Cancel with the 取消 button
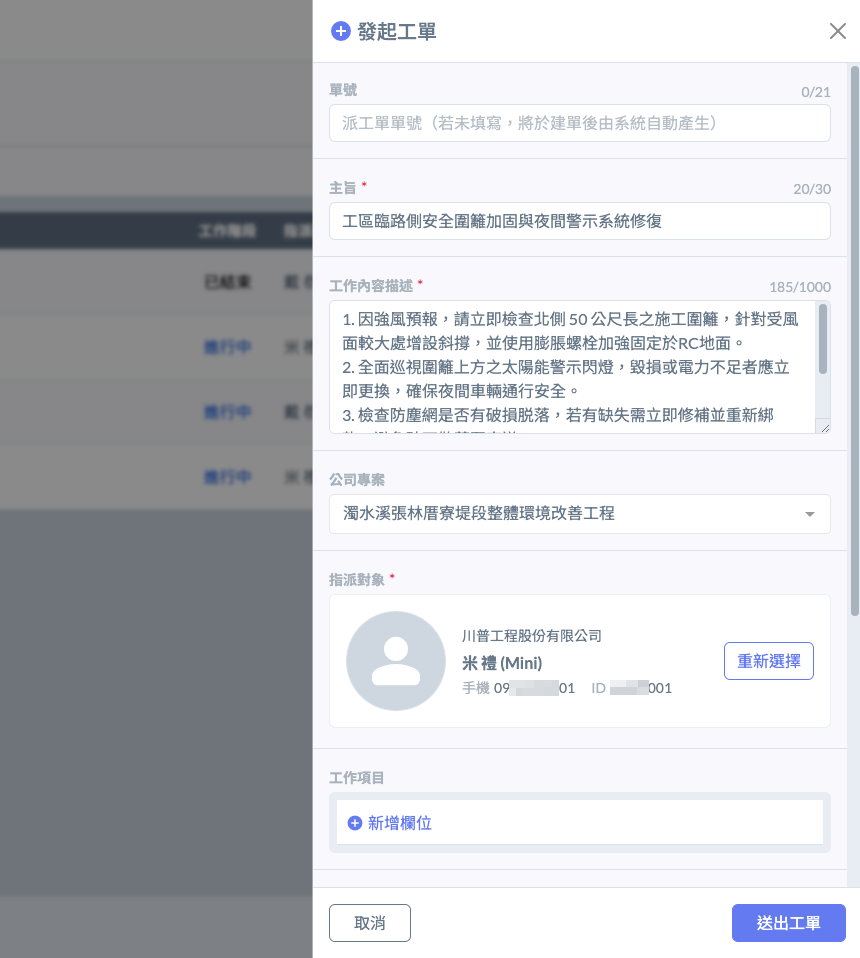 pos(370,923)
